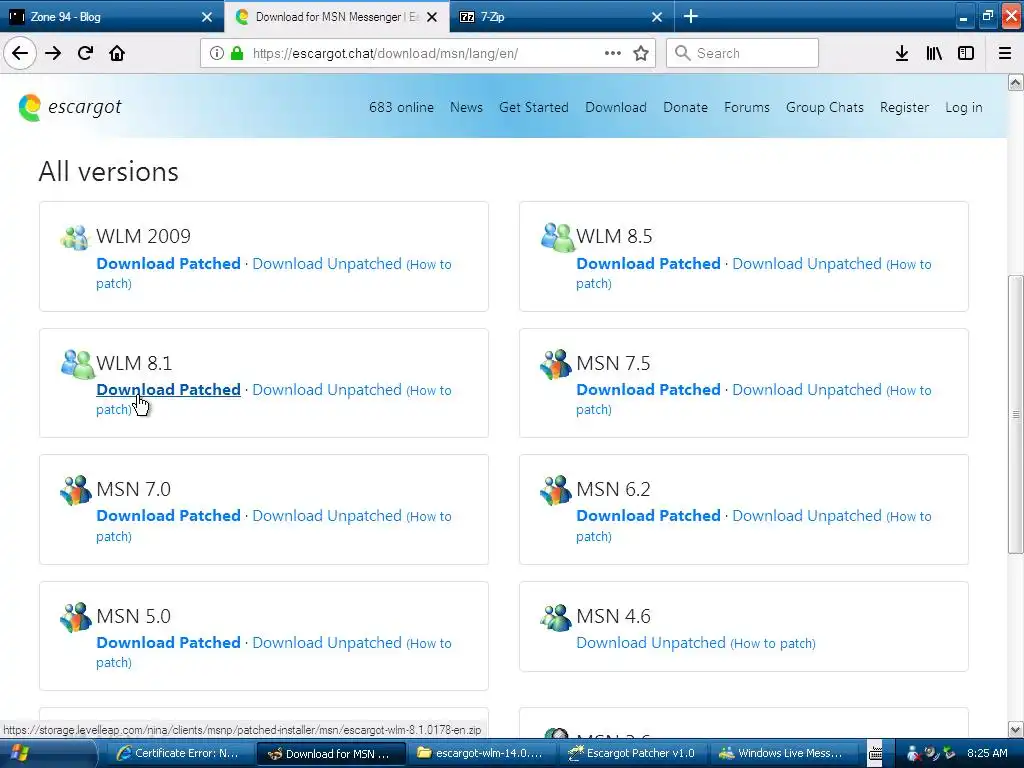Open Group Chats page
This screenshot has height=768, width=1024.
824,107
